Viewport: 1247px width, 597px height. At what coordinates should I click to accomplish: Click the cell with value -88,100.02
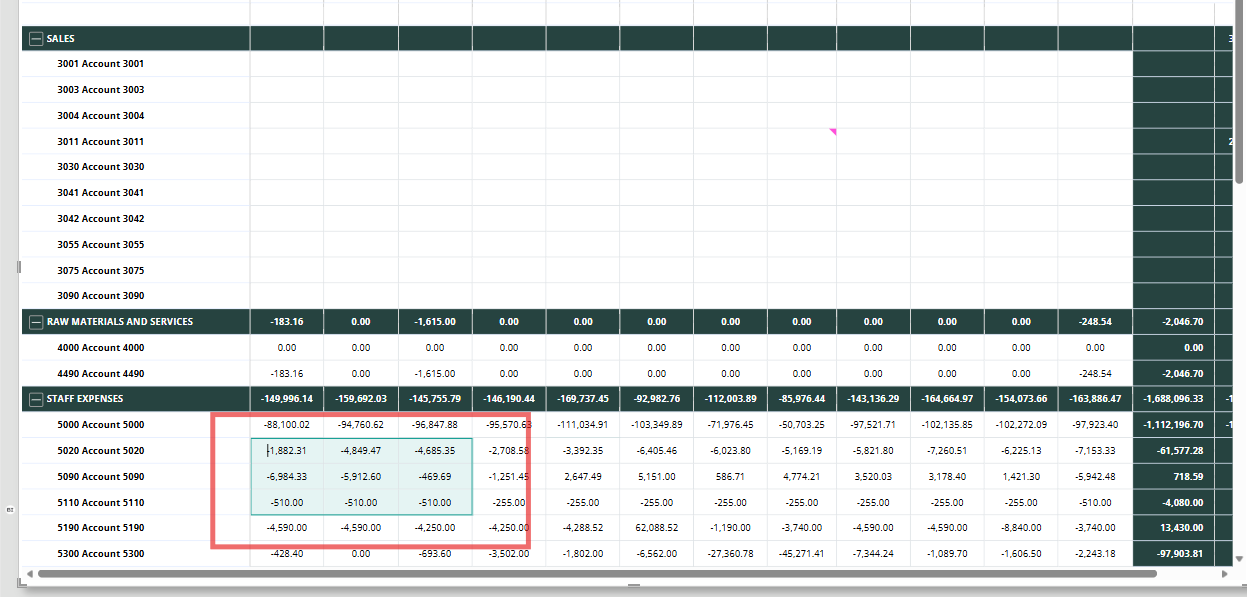pos(287,425)
